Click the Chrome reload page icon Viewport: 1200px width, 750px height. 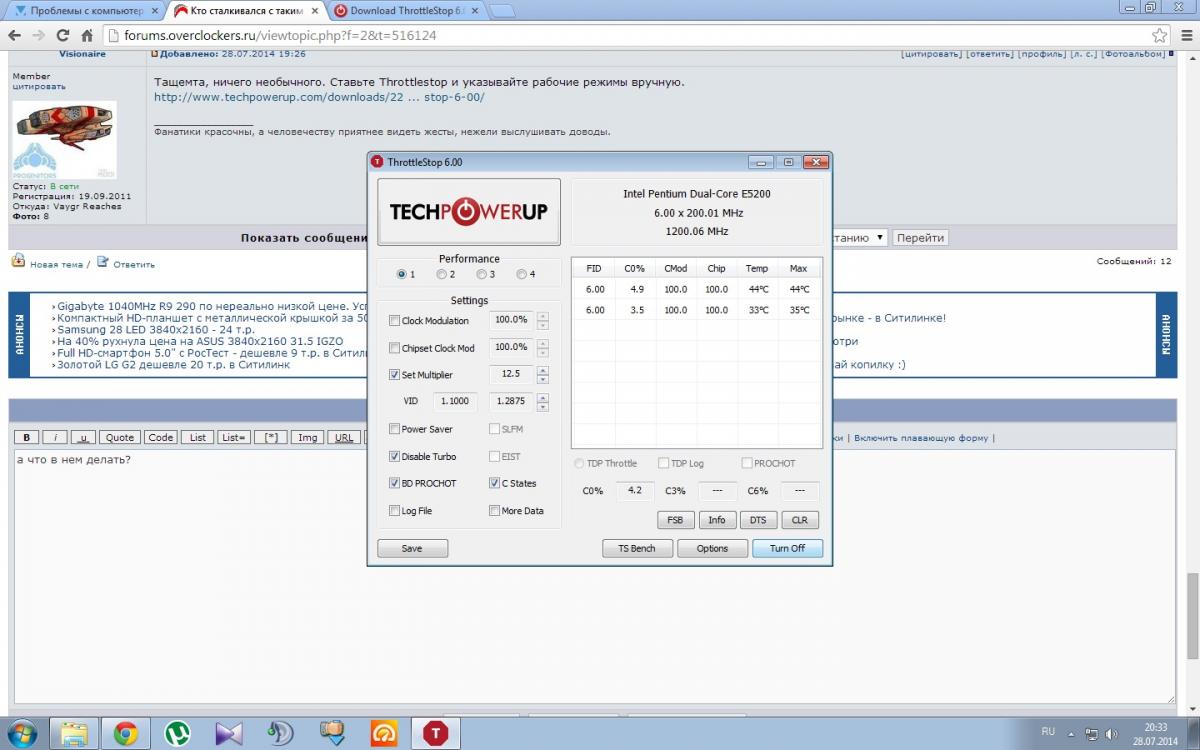[x=63, y=35]
